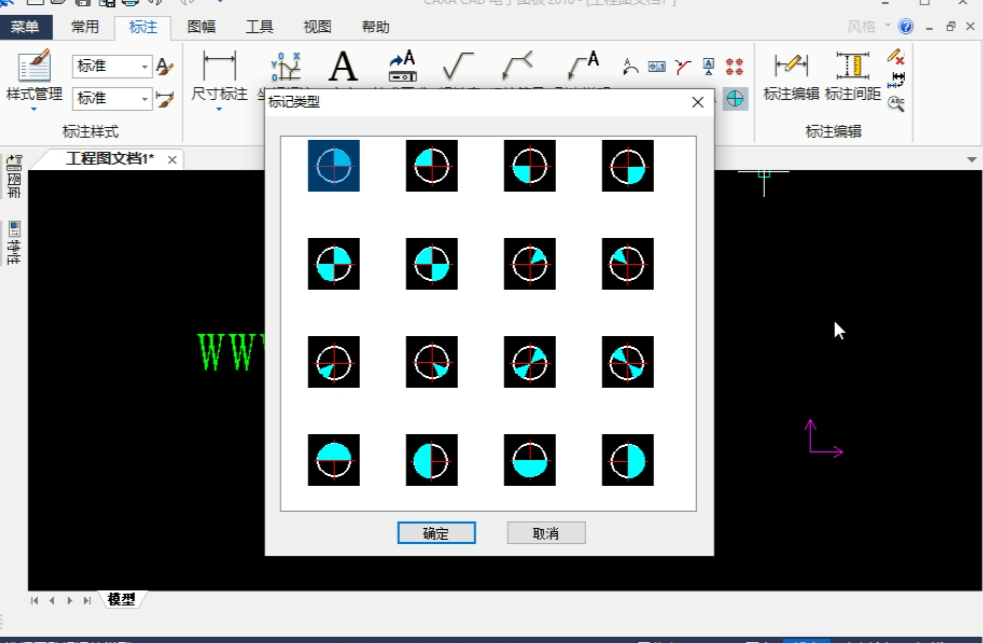Click the tolerance frame with arrow A icon
Image resolution: width=983 pixels, height=643 pixels.
click(x=402, y=66)
